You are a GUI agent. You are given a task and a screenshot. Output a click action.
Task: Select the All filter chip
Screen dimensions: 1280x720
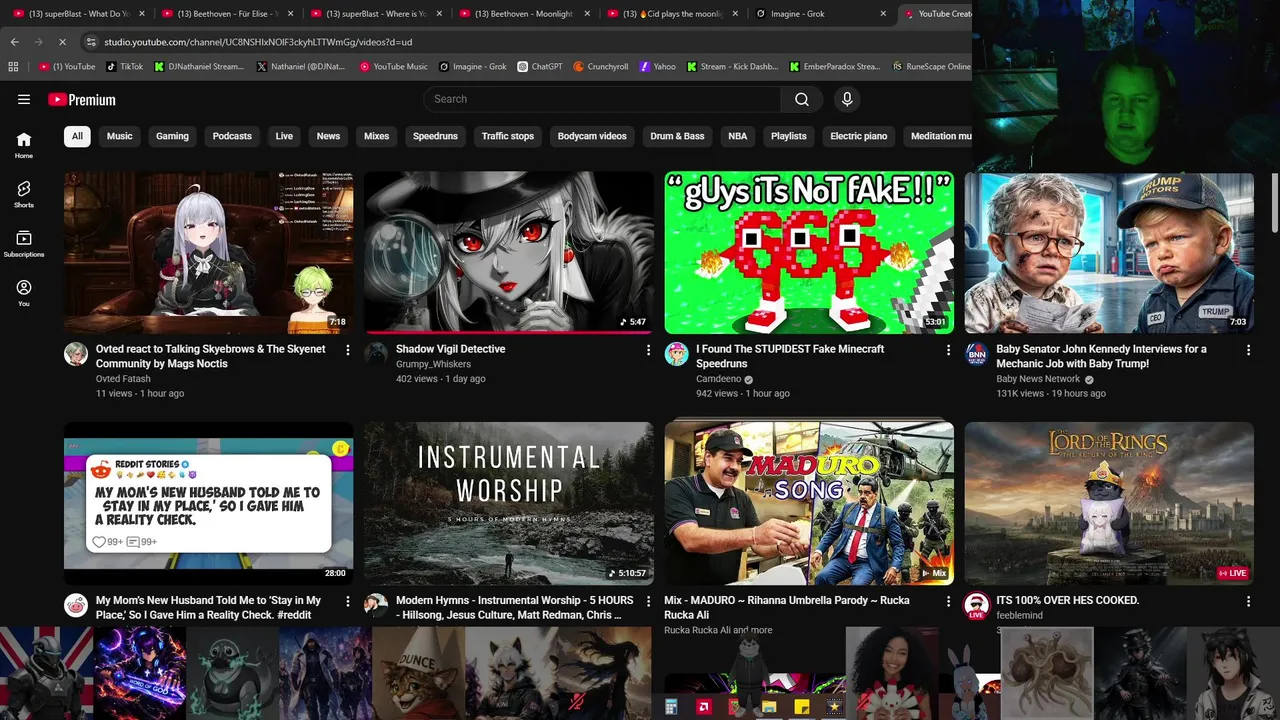(x=77, y=136)
